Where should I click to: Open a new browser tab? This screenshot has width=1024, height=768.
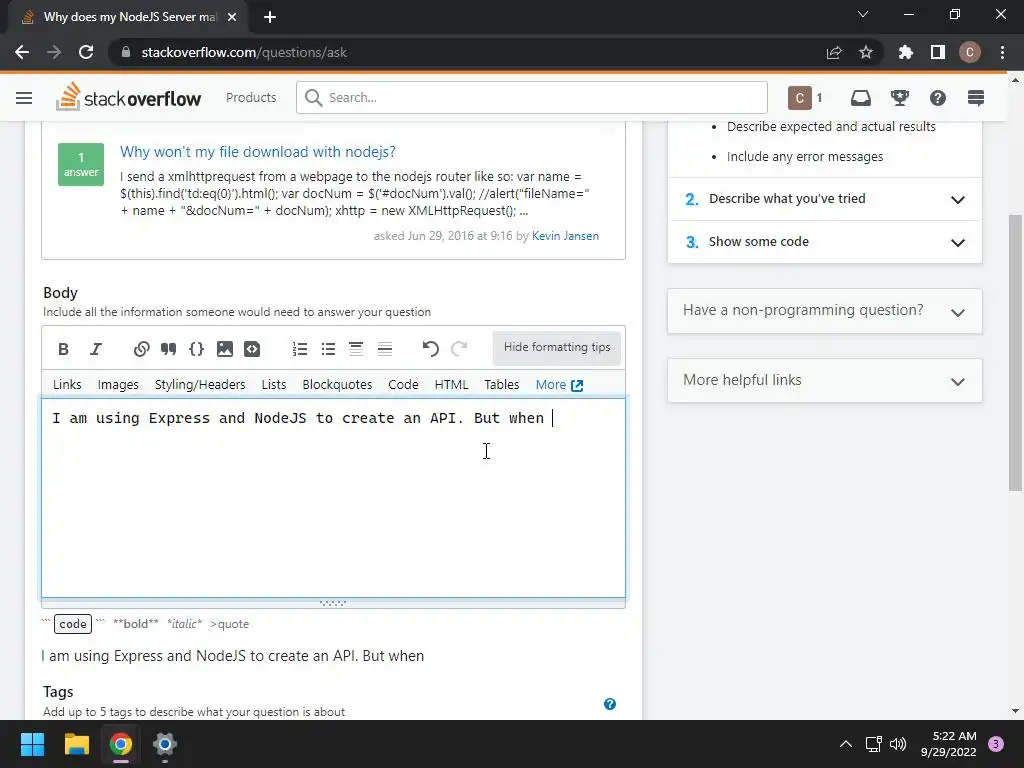click(270, 17)
